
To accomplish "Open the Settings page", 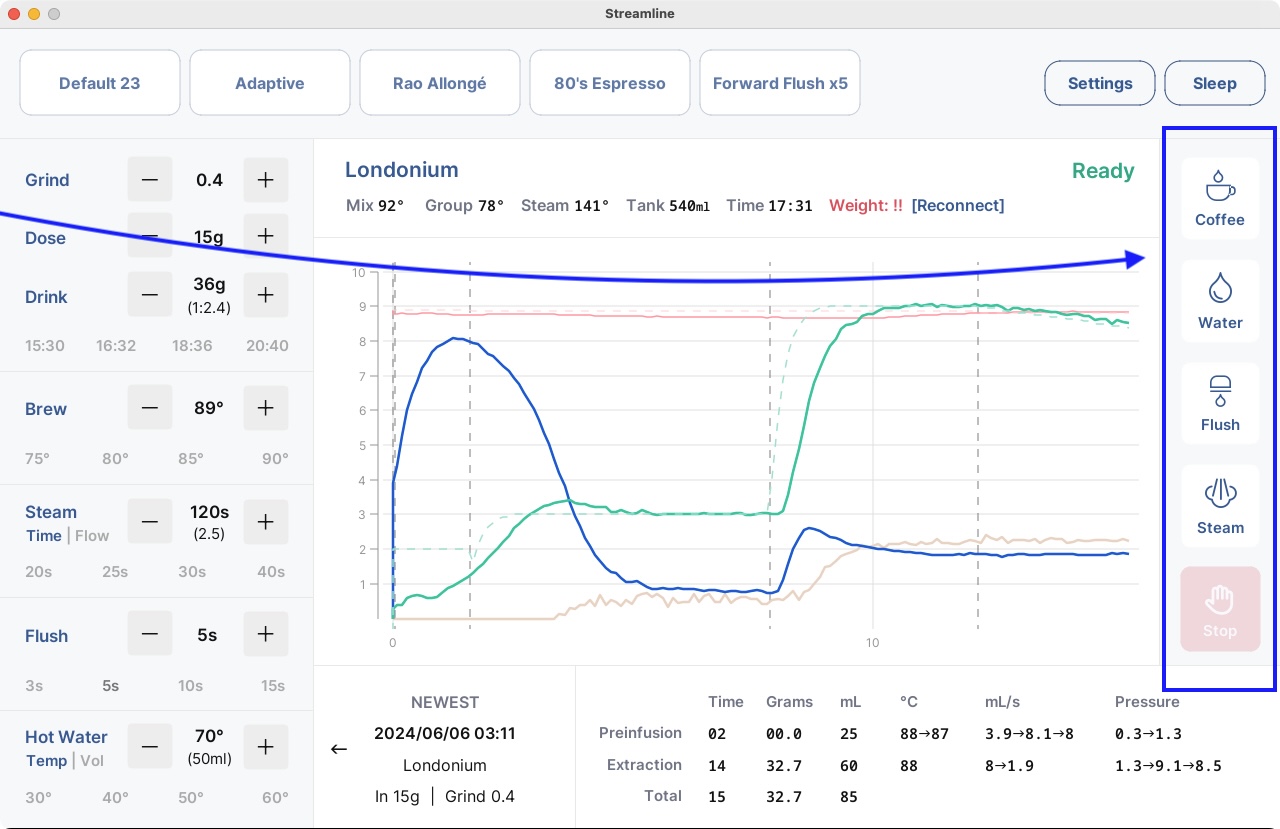I will (x=1099, y=83).
